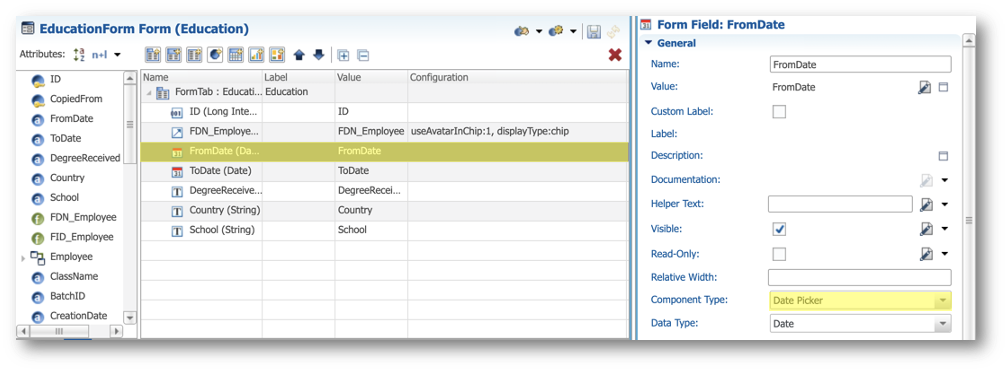Click the alphabetical sort attributes icon
1007x371 pixels.
coord(79,55)
